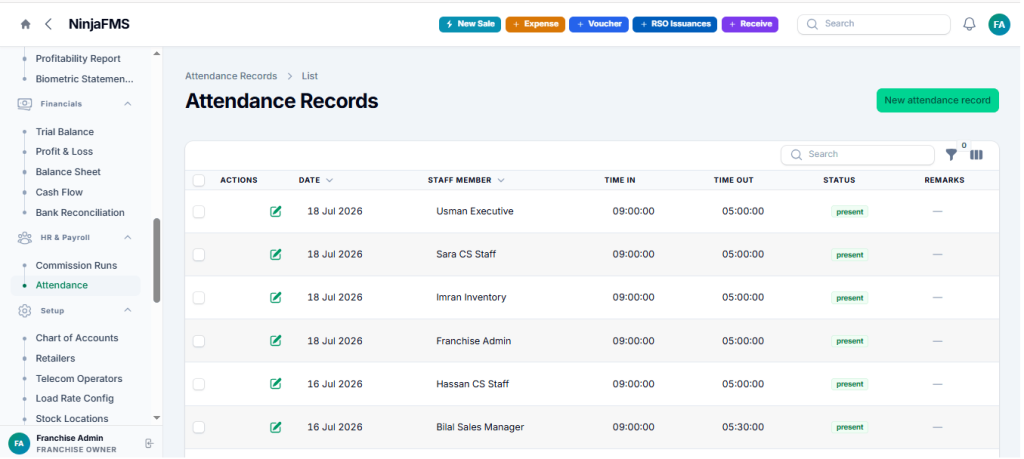The height and width of the screenshot is (459, 1024).
Task: Open Trial Balance report
Action: coord(65,132)
